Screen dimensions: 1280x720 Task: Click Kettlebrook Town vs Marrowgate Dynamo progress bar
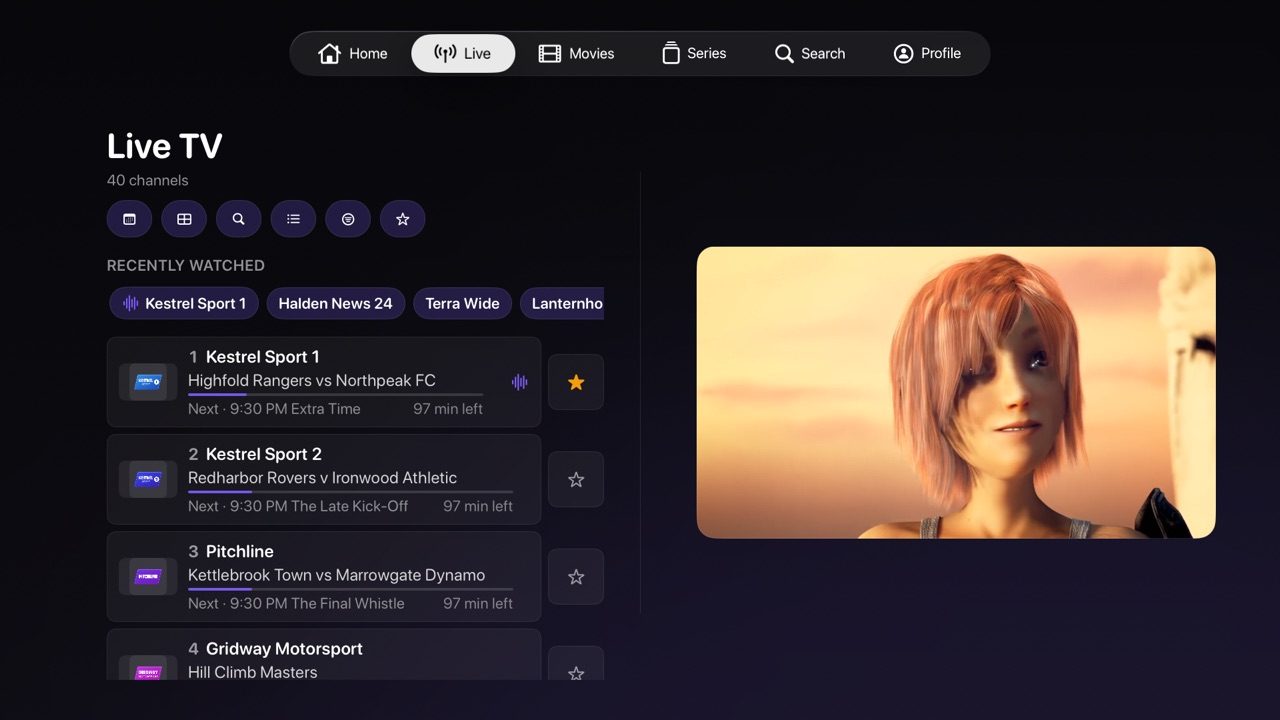351,589
